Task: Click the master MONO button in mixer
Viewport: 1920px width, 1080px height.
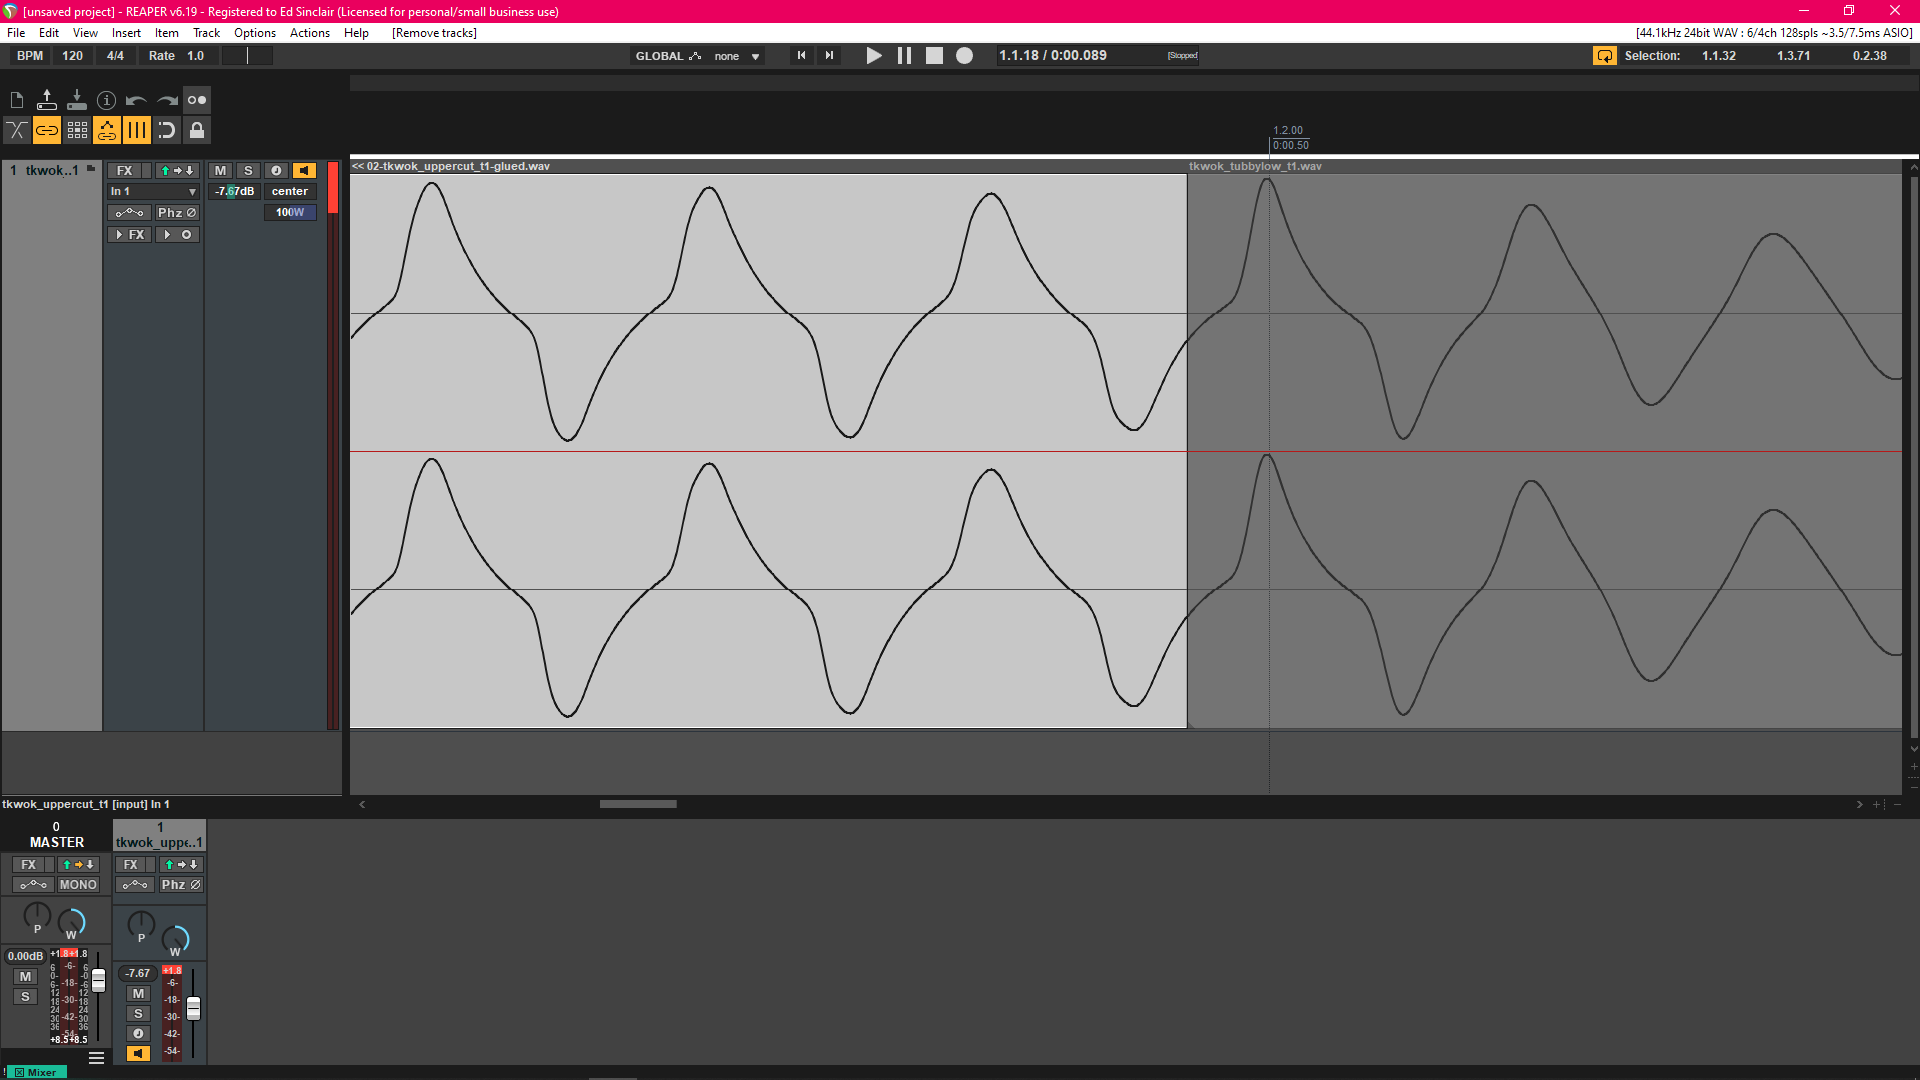Action: pyautogui.click(x=78, y=885)
